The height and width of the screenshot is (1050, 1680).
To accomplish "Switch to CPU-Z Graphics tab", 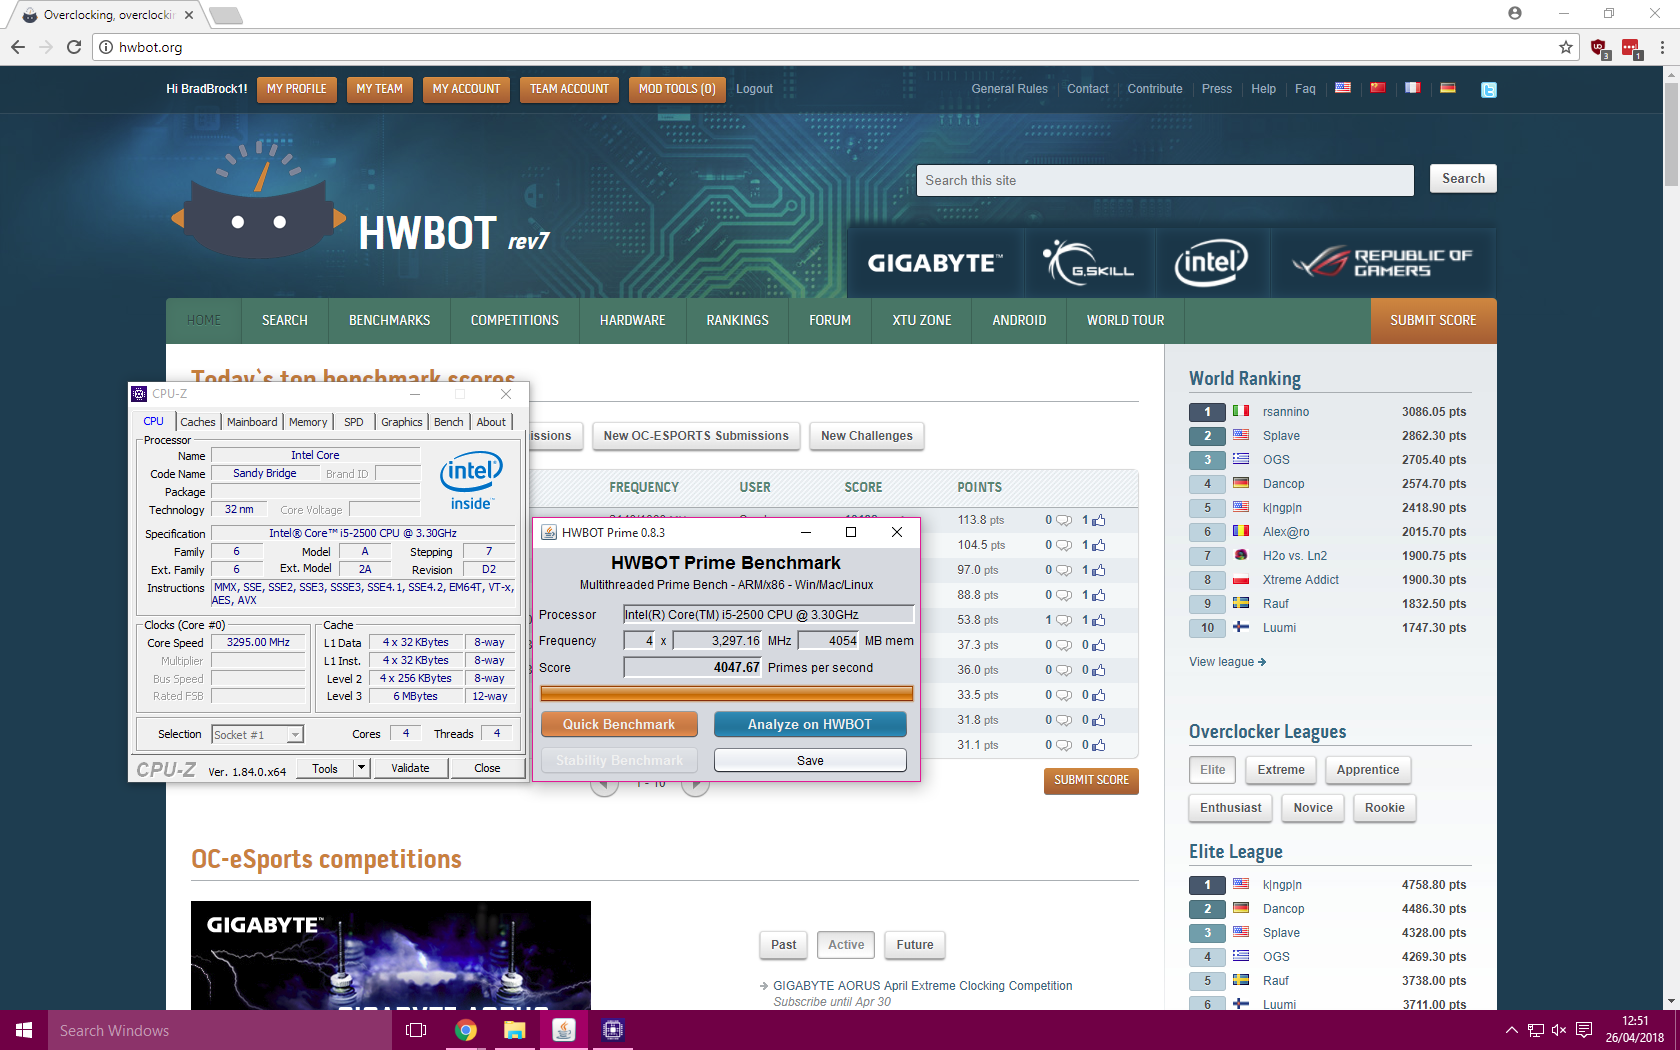I will (x=402, y=422).
